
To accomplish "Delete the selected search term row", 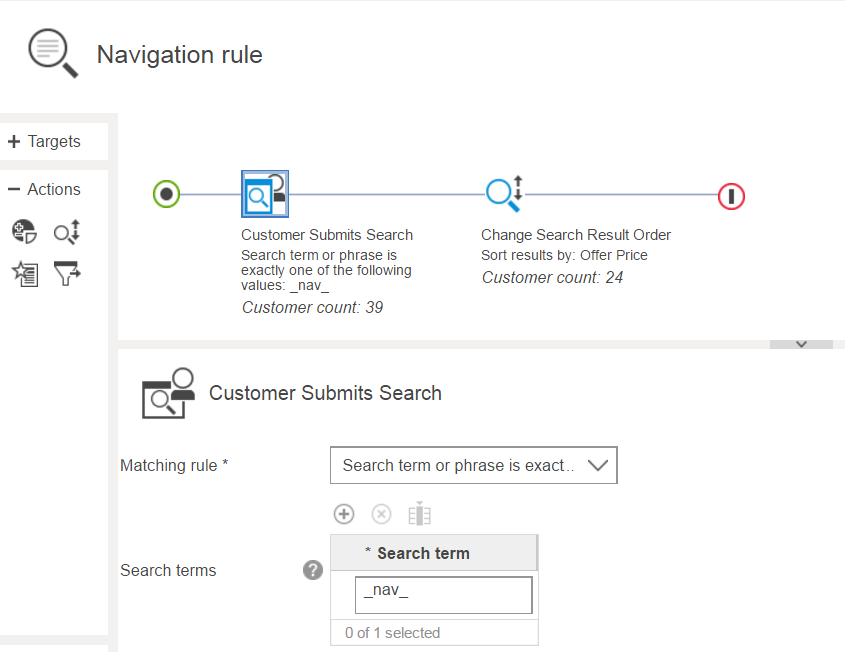I will 381,513.
